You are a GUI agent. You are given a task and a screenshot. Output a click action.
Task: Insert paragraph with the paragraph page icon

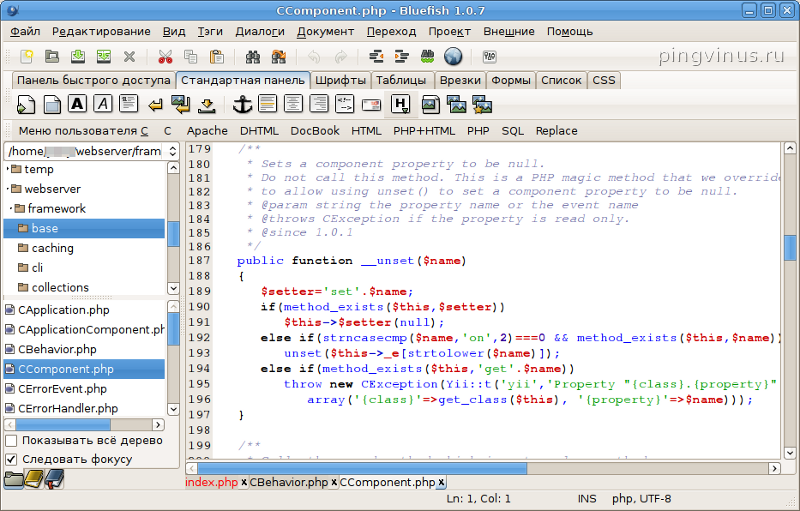click(x=129, y=104)
